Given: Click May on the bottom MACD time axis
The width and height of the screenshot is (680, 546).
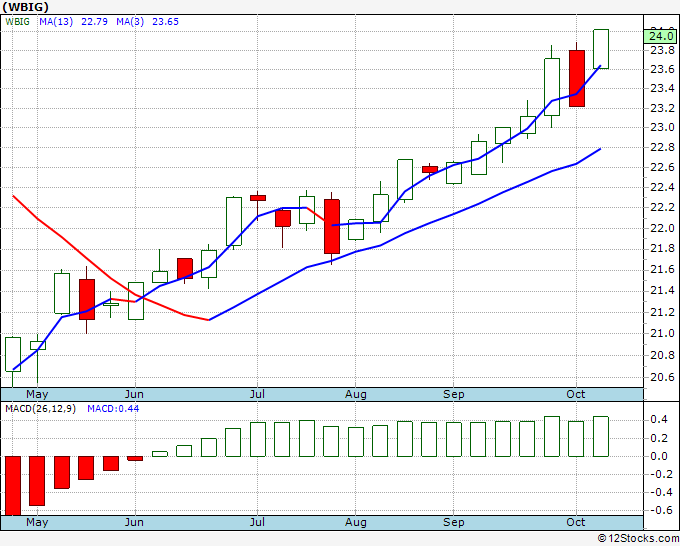Looking at the screenshot, I should click(37, 522).
